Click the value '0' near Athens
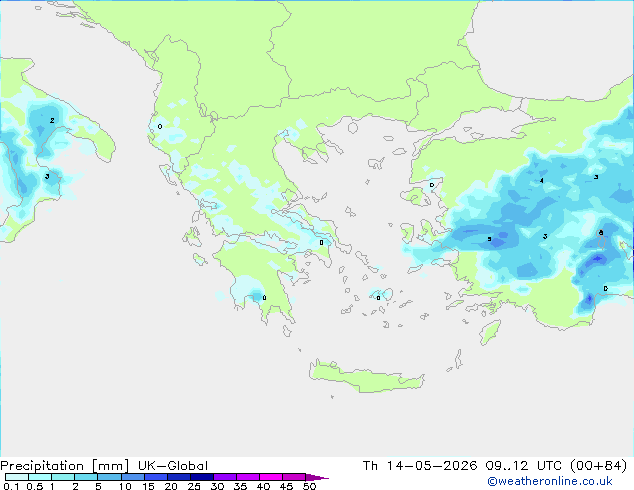The height and width of the screenshot is (490, 634). pyautogui.click(x=321, y=243)
